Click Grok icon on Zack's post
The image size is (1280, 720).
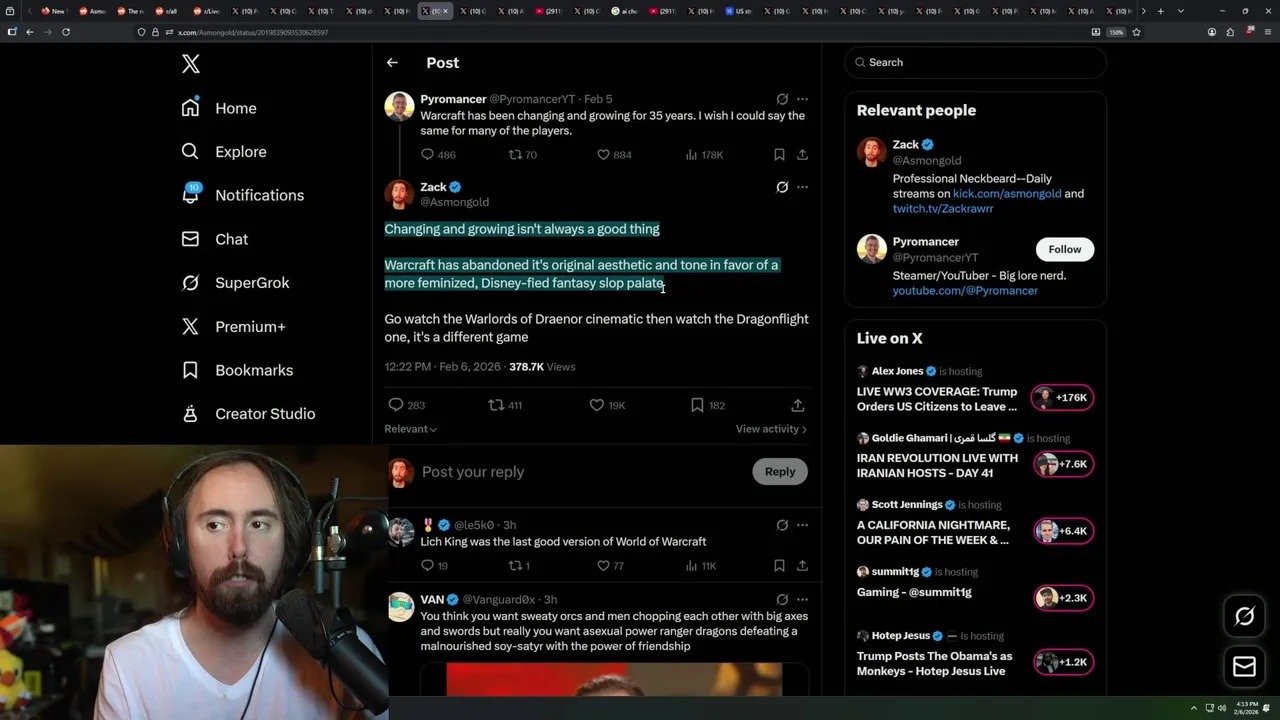782,187
